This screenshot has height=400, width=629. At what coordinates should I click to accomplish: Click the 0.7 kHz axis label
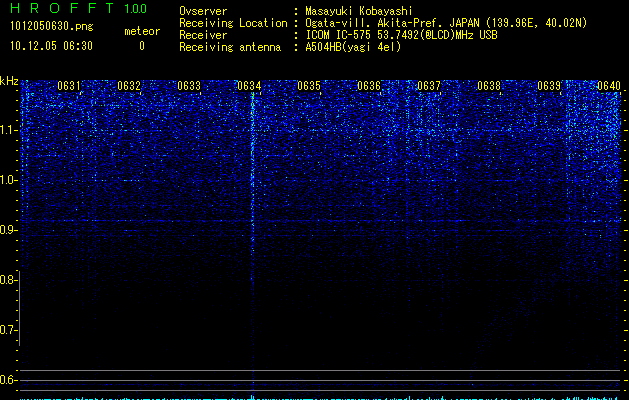tap(7, 330)
